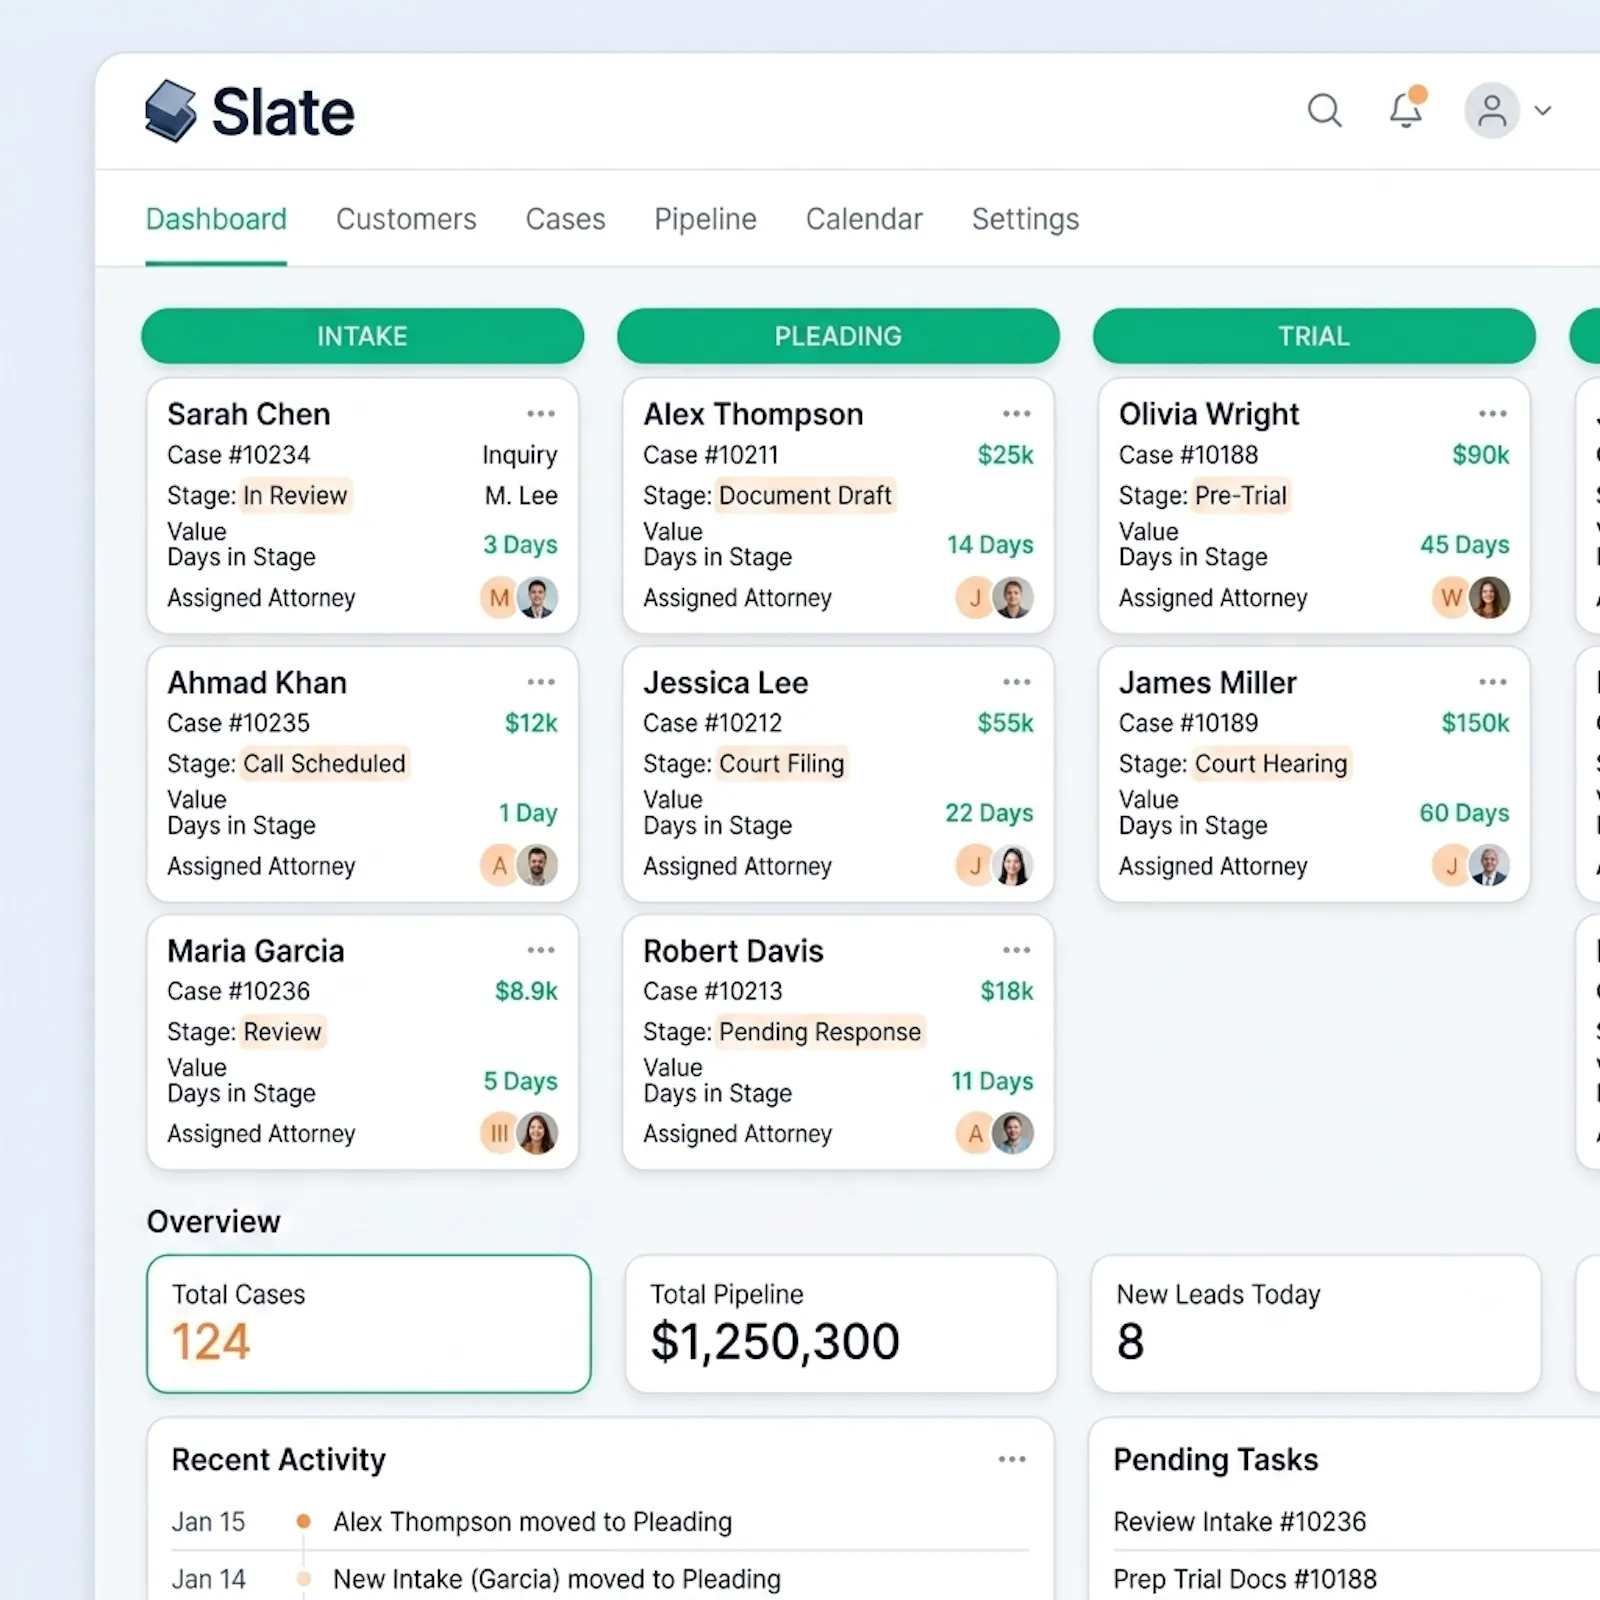Click the In Review stage tag
This screenshot has width=1600, height=1600.
[x=295, y=496]
